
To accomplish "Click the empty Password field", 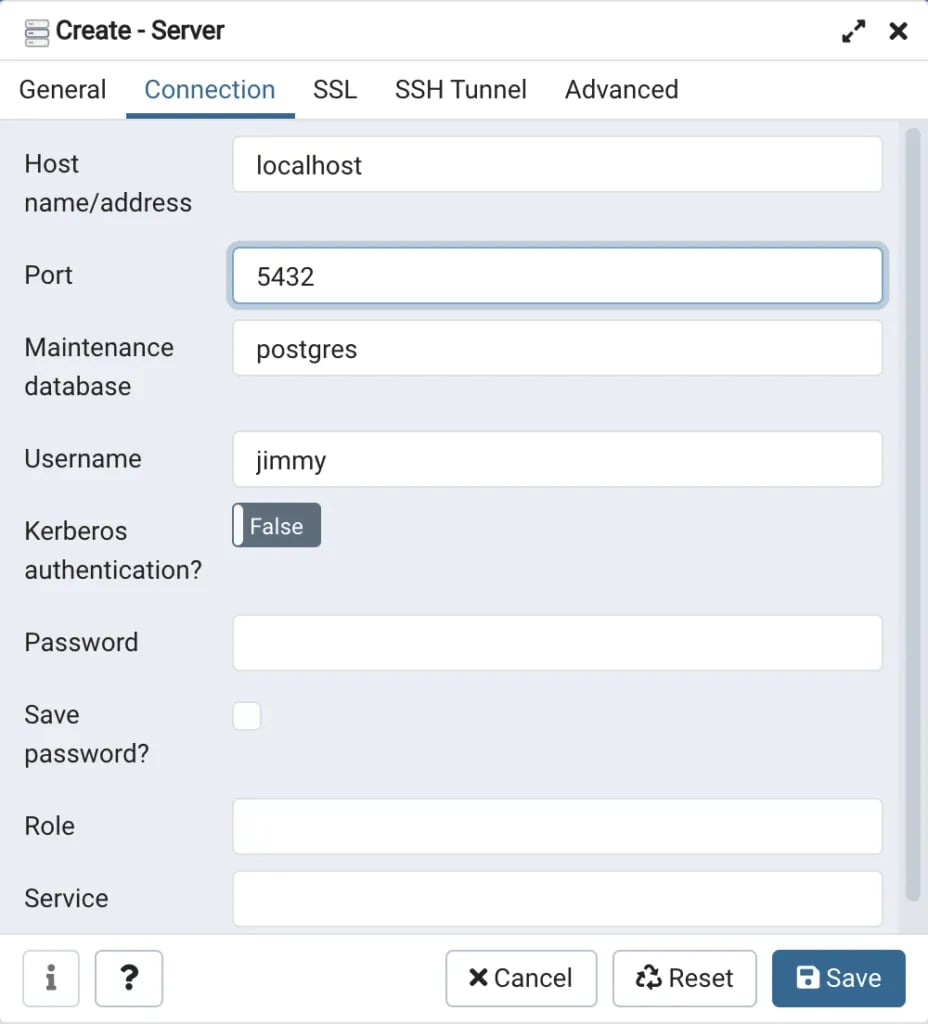I will click(x=557, y=643).
